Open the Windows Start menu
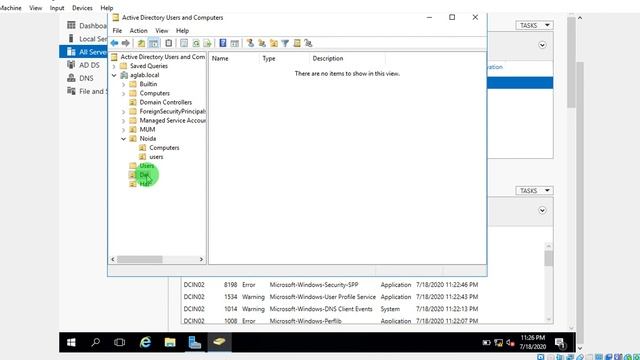Viewport: 640px width, 360px height. tap(71, 342)
